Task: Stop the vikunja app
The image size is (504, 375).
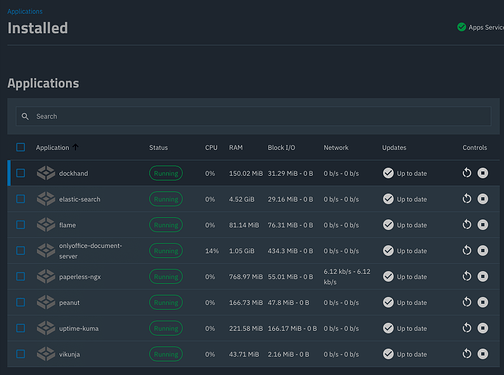Action: [483, 354]
